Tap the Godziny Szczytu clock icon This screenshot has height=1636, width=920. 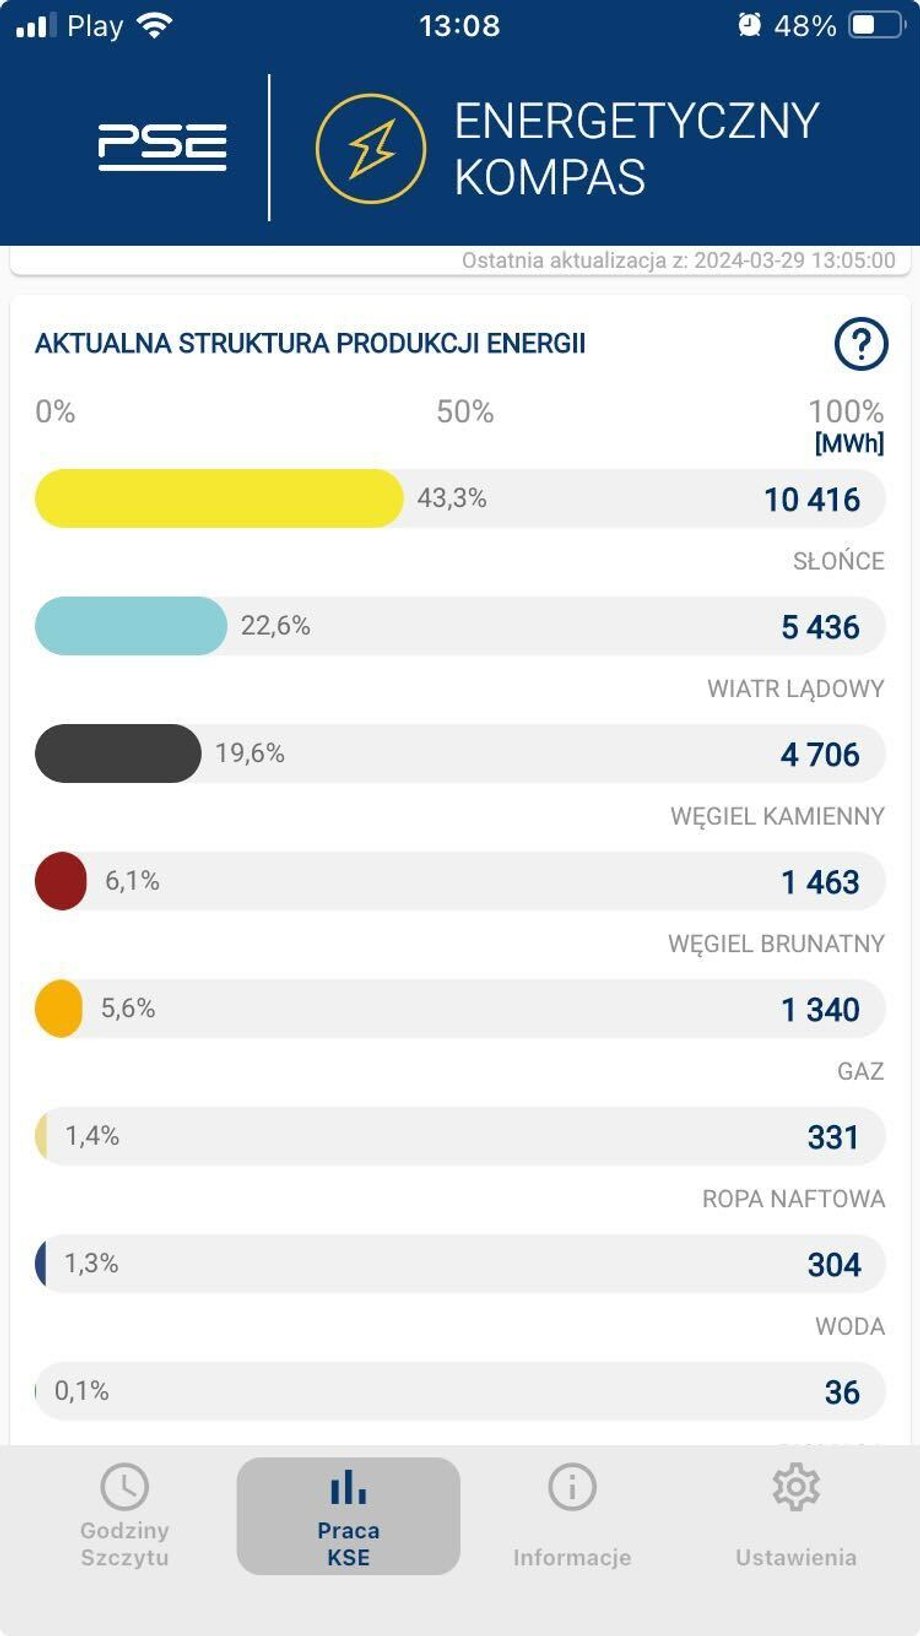coord(125,1487)
